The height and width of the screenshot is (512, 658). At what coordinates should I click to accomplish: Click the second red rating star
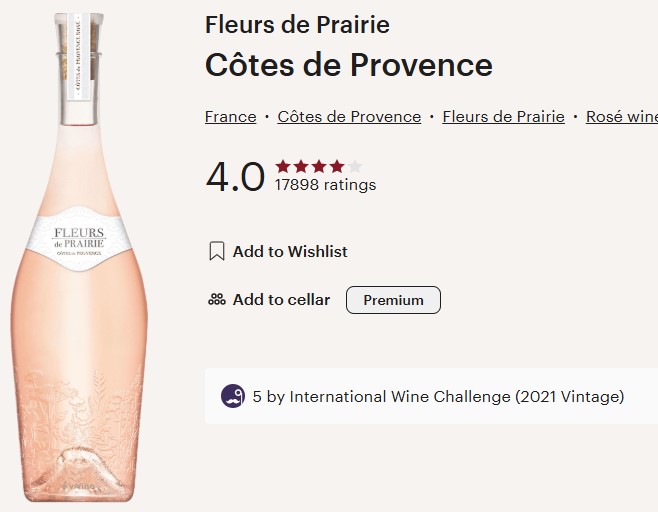click(301, 166)
